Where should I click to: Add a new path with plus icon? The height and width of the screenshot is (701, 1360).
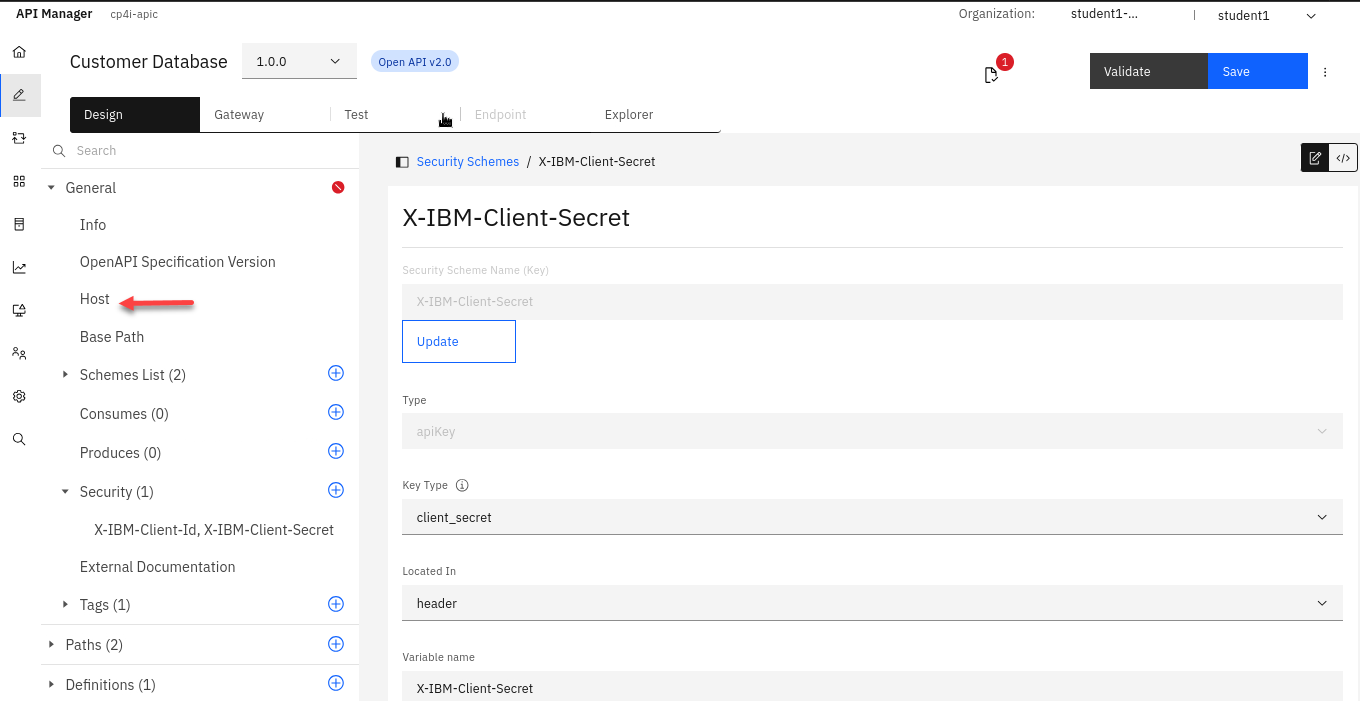[336, 645]
